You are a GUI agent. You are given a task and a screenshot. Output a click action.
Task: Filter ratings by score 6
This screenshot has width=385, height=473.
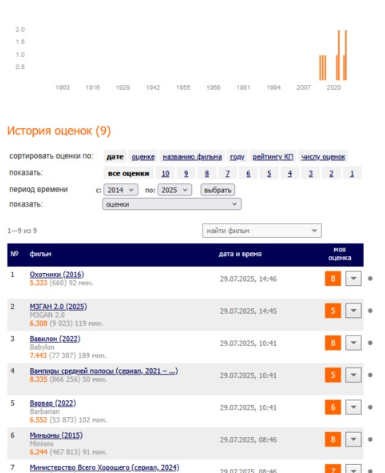[x=248, y=173]
